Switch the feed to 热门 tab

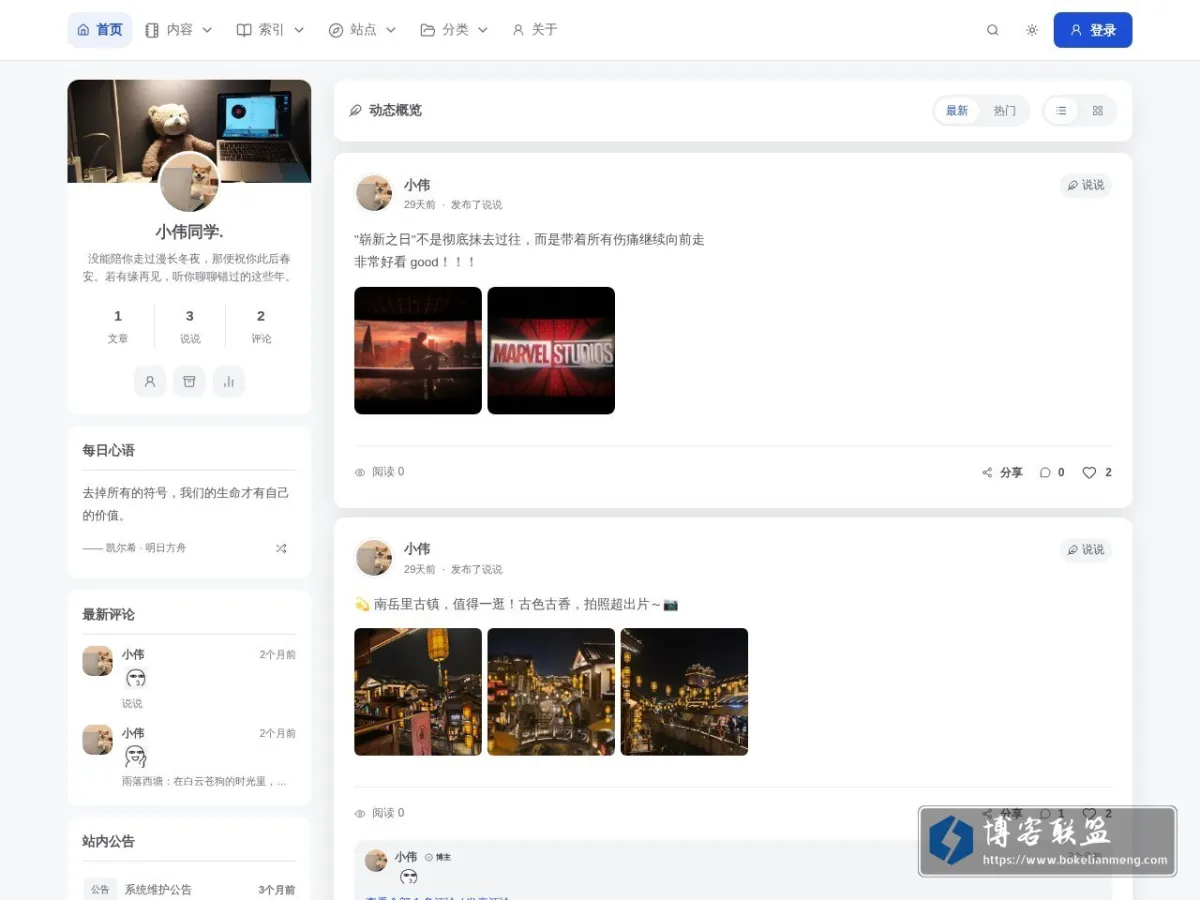[x=1004, y=111]
